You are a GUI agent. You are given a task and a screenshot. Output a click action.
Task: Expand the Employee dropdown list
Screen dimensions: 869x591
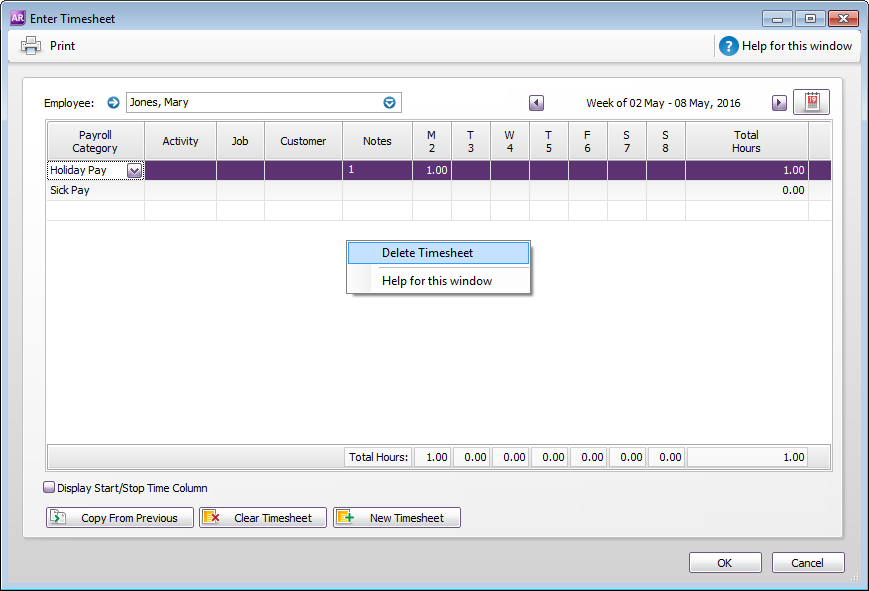pyautogui.click(x=390, y=103)
